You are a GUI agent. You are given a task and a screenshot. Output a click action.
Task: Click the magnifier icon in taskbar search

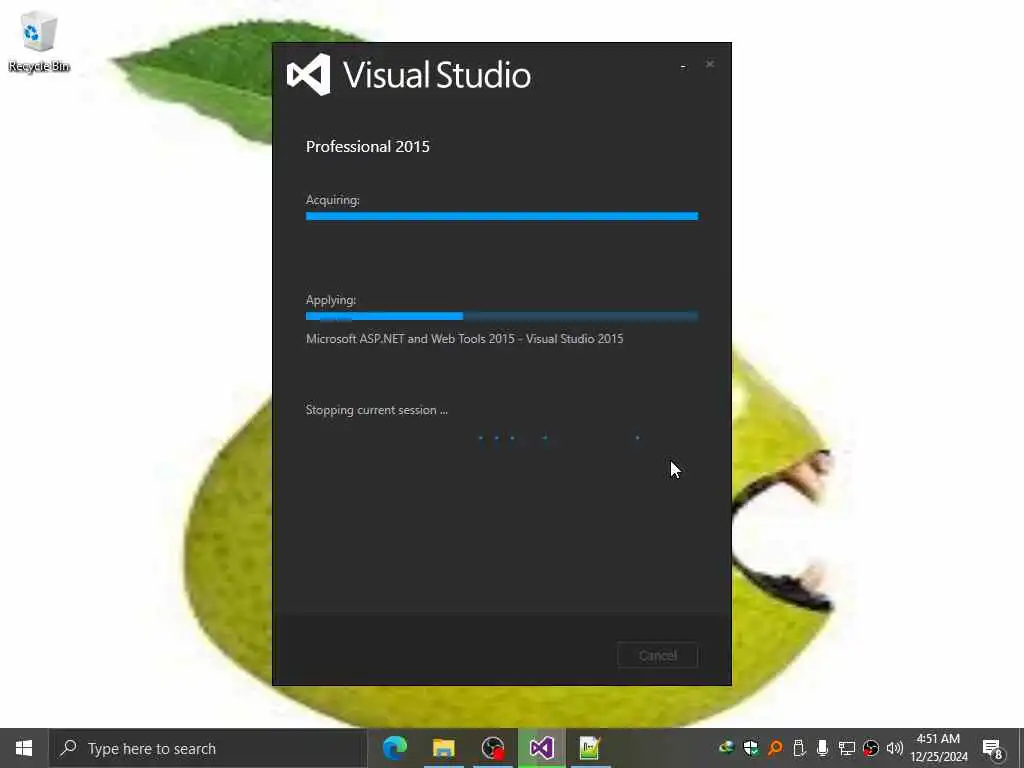coord(69,748)
